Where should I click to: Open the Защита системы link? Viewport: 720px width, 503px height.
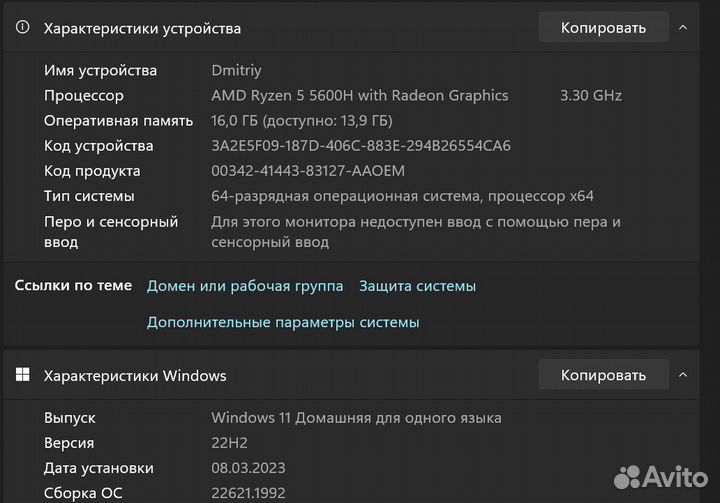click(x=417, y=286)
